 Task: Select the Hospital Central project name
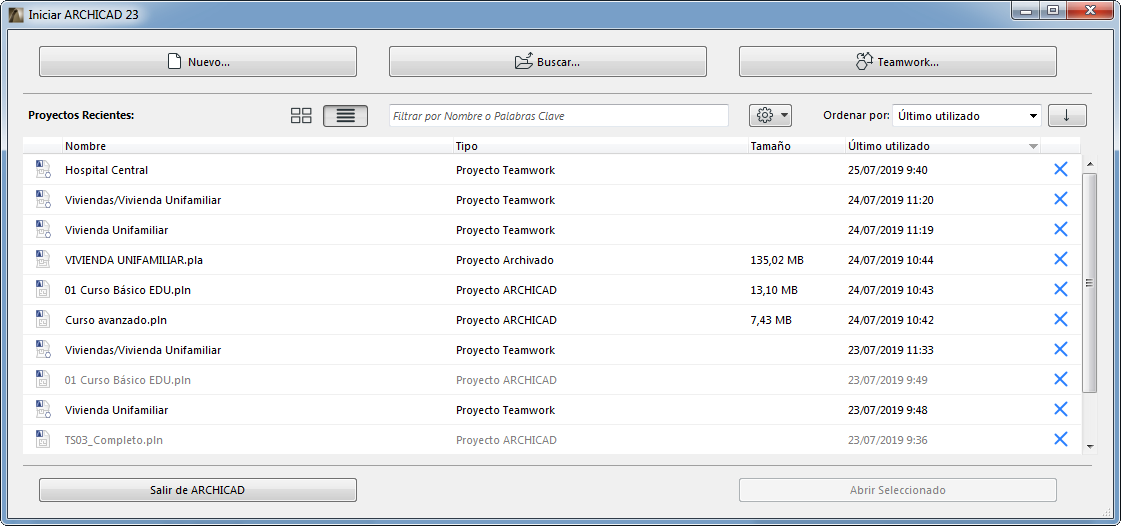107,170
